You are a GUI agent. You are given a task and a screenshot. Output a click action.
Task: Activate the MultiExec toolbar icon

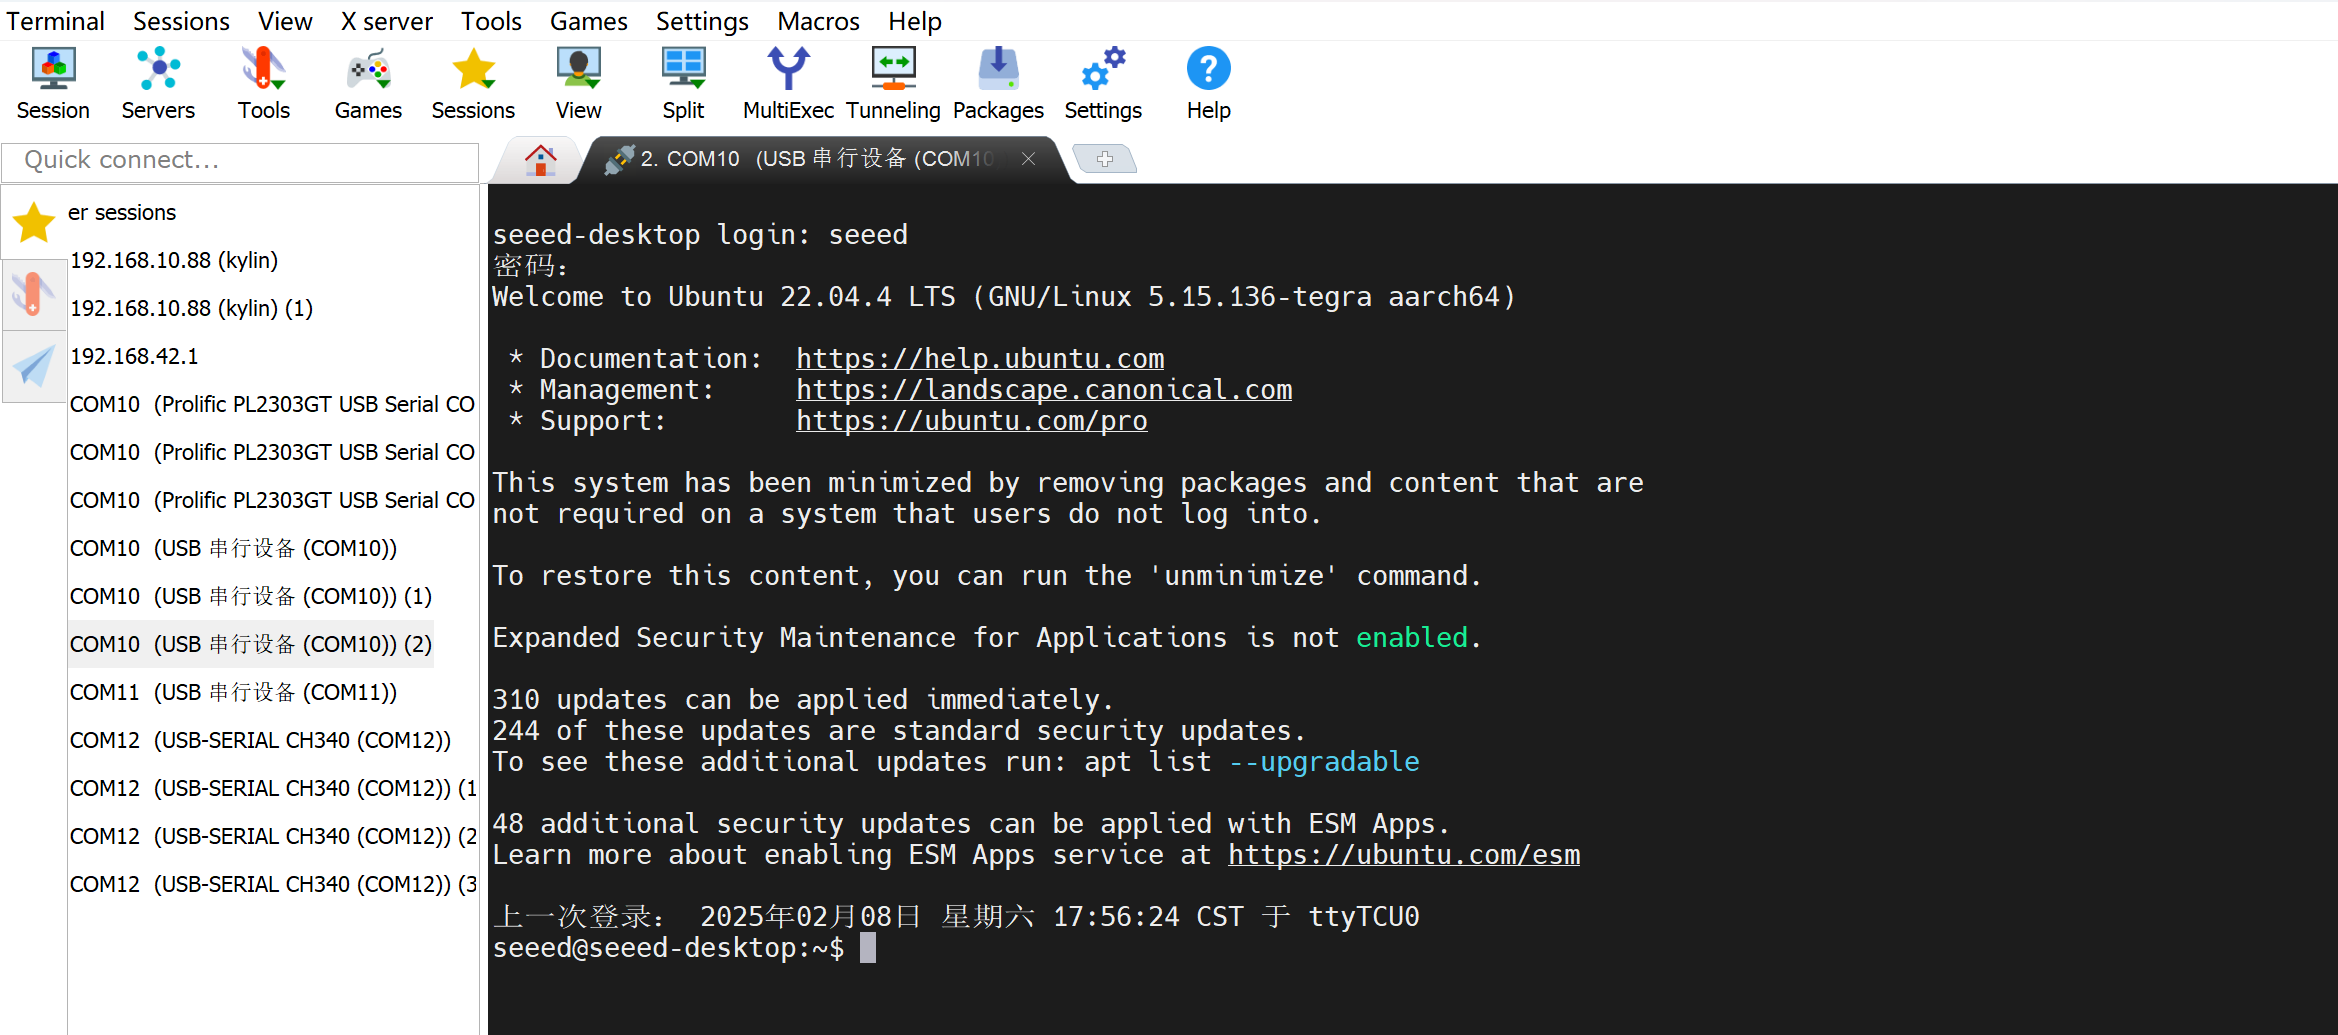pyautogui.click(x=788, y=84)
